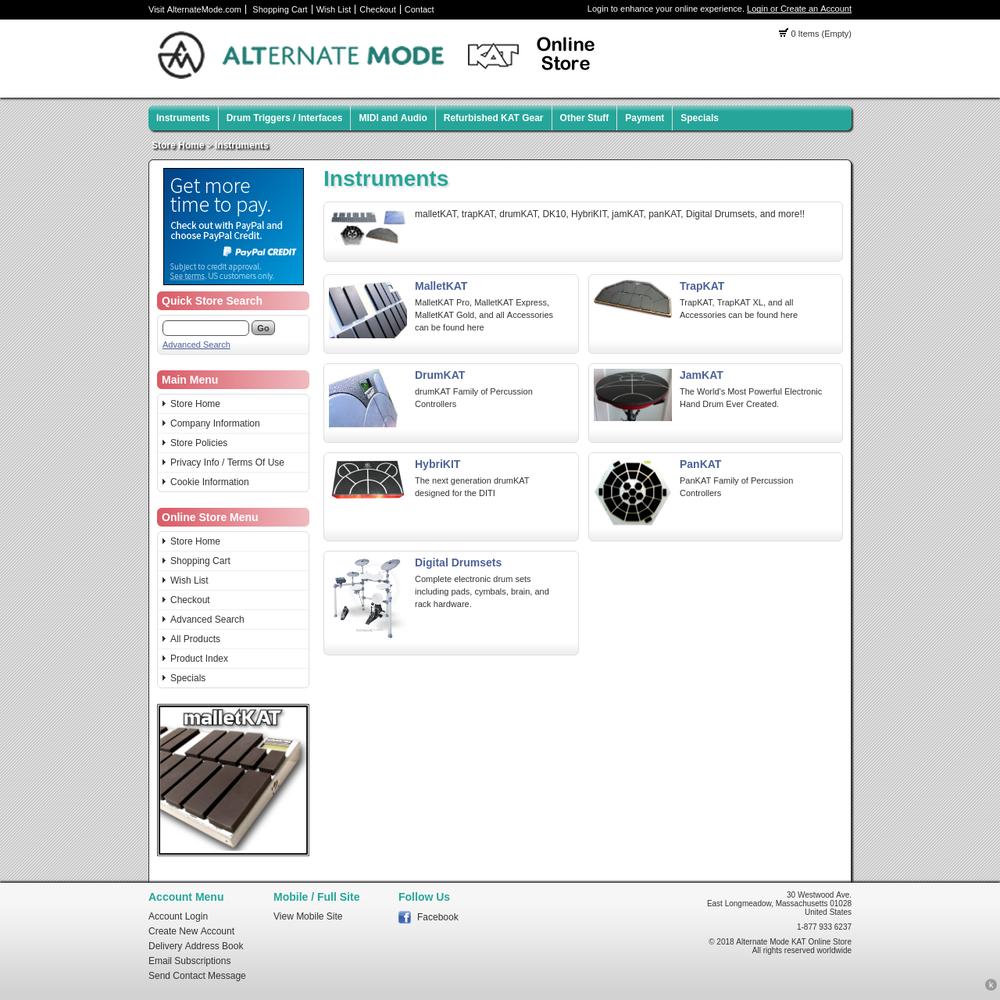Image resolution: width=1000 pixels, height=1000 pixels.
Task: Open Shopping Cart from the top bar
Action: click(280, 10)
